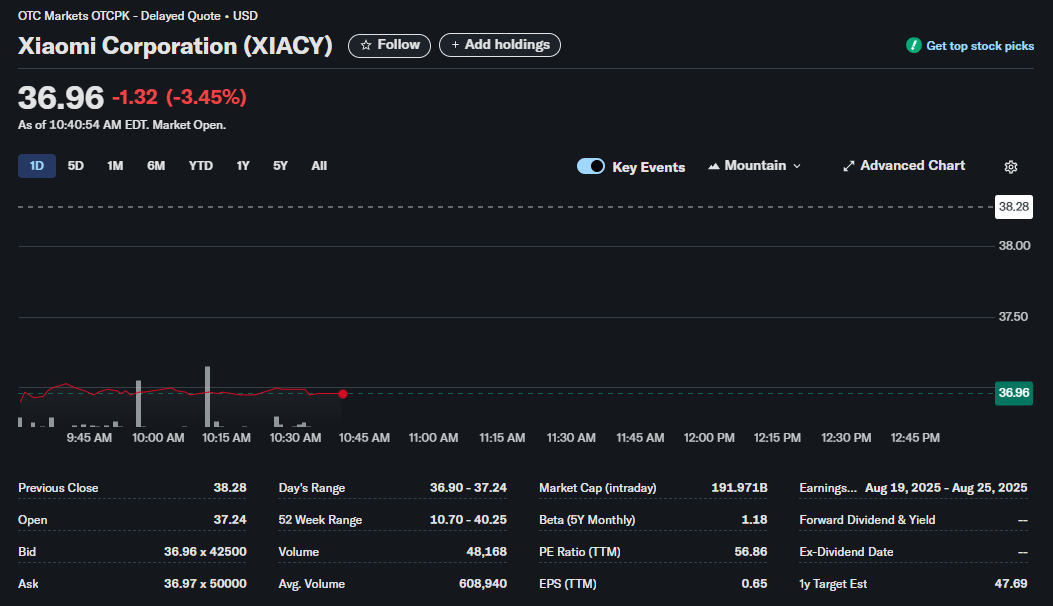The width and height of the screenshot is (1053, 606).
Task: Open the chart settings gear icon
Action: (1011, 167)
